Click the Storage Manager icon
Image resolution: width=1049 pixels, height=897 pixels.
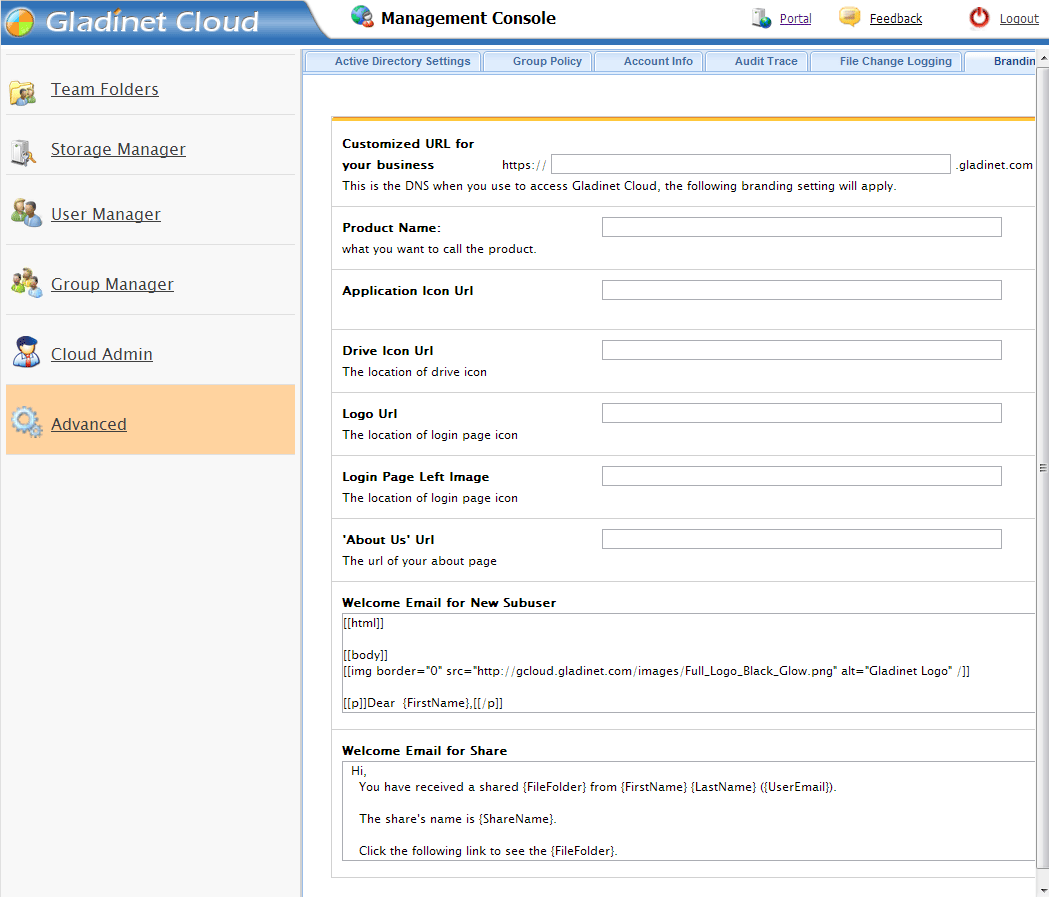pyautogui.click(x=23, y=152)
